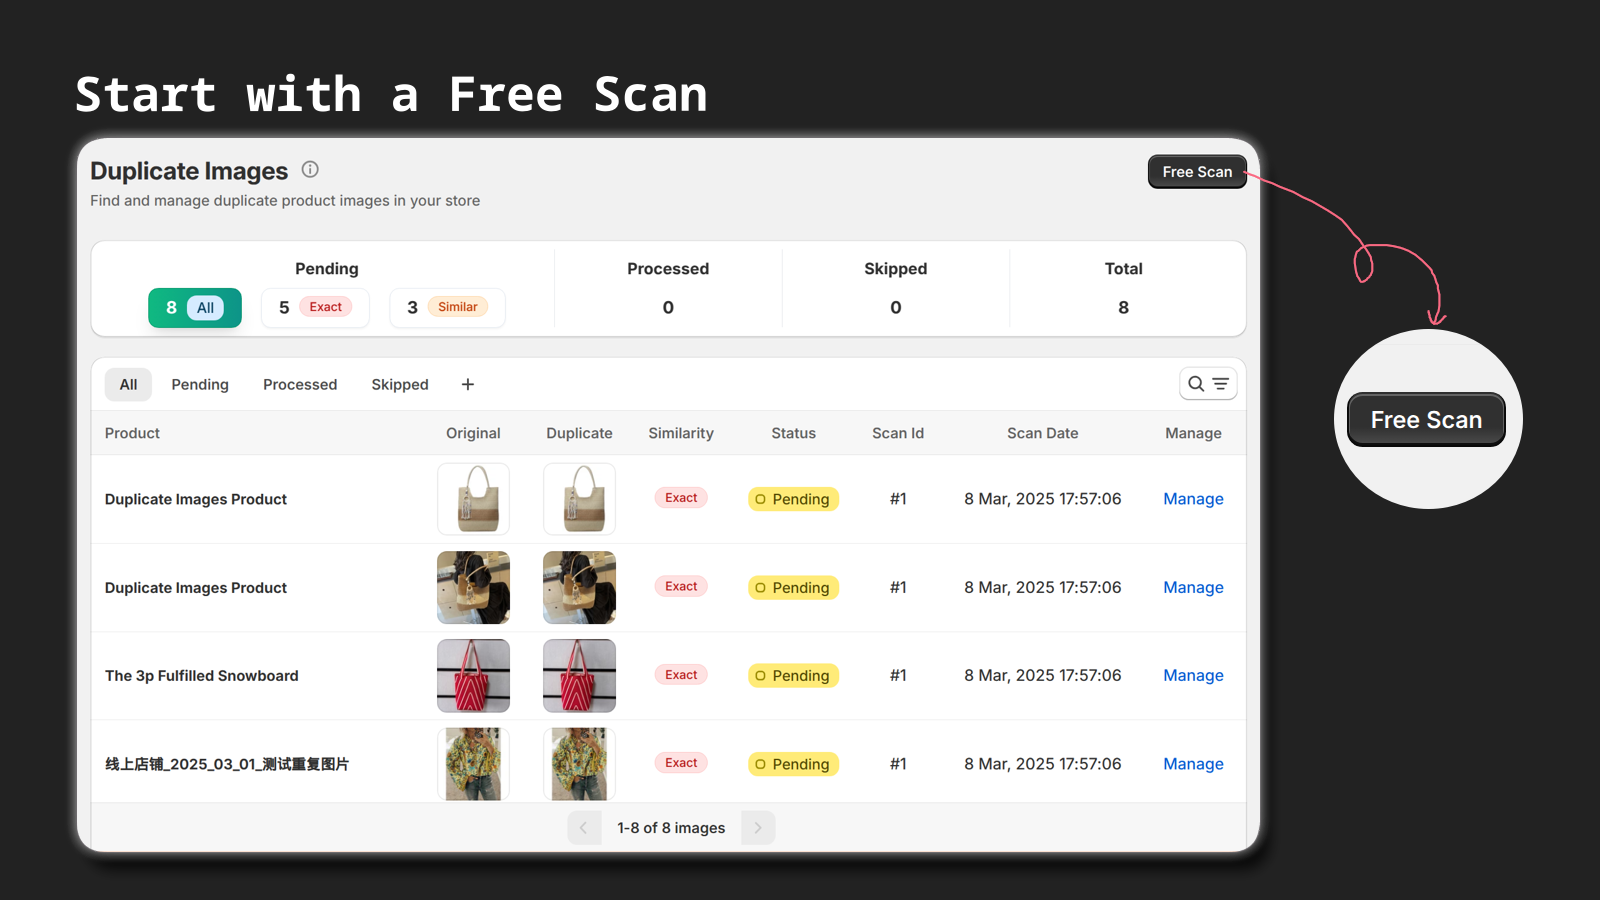Enable the Similar duplicates filter
1600x900 pixels.
[x=447, y=307]
